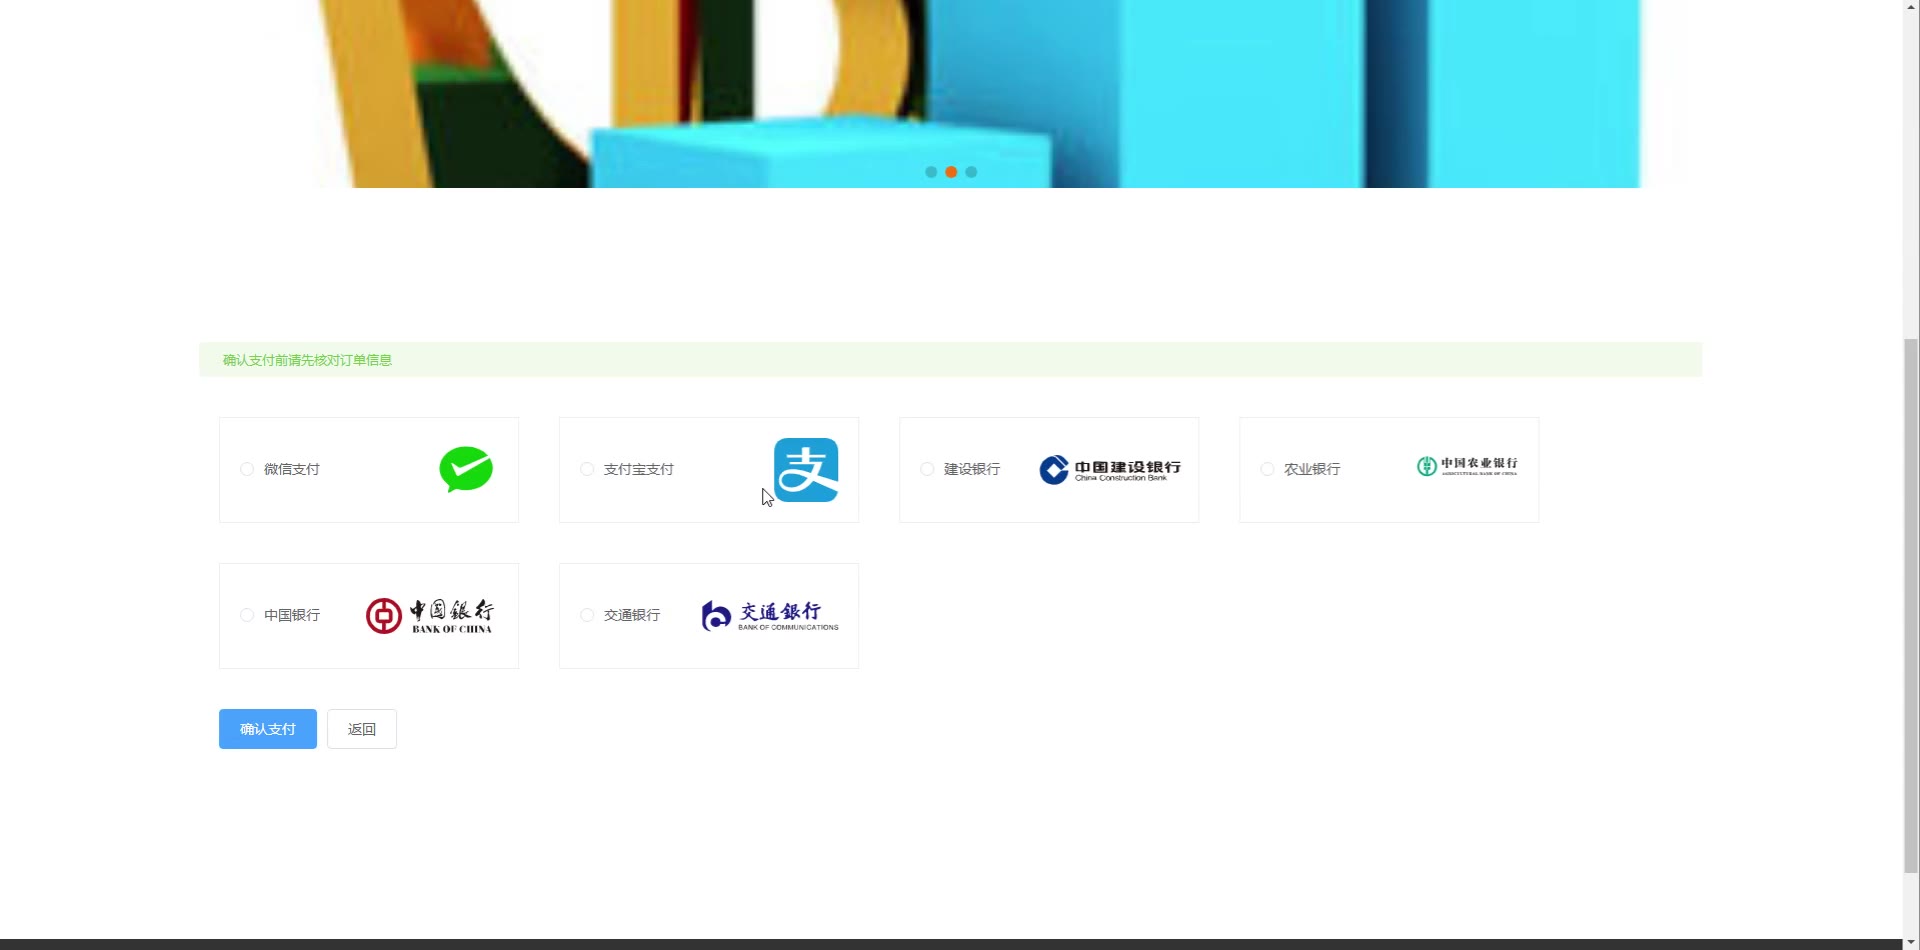Click the WeChat Pay green logo

[x=466, y=469]
